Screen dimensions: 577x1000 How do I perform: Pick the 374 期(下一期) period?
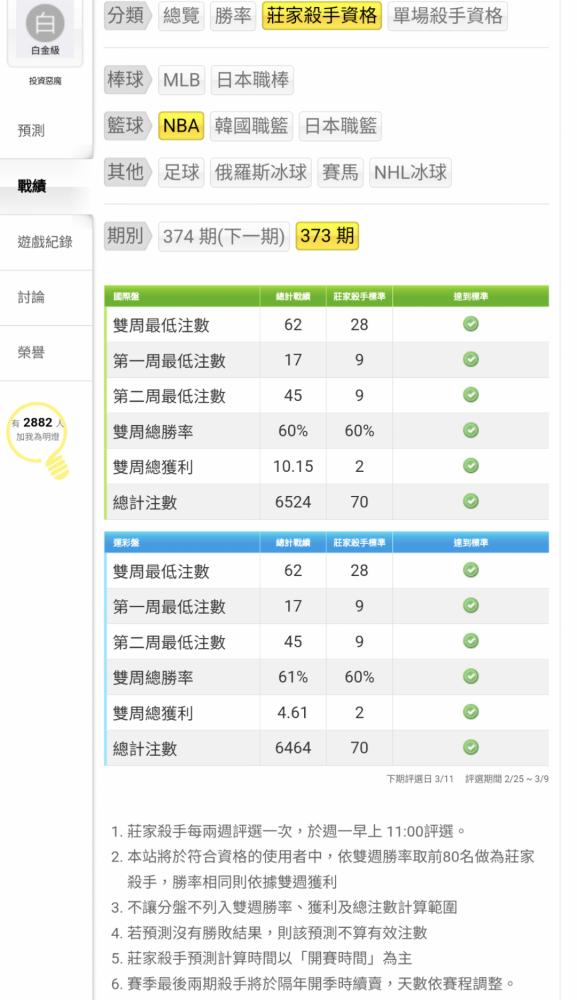[224, 237]
